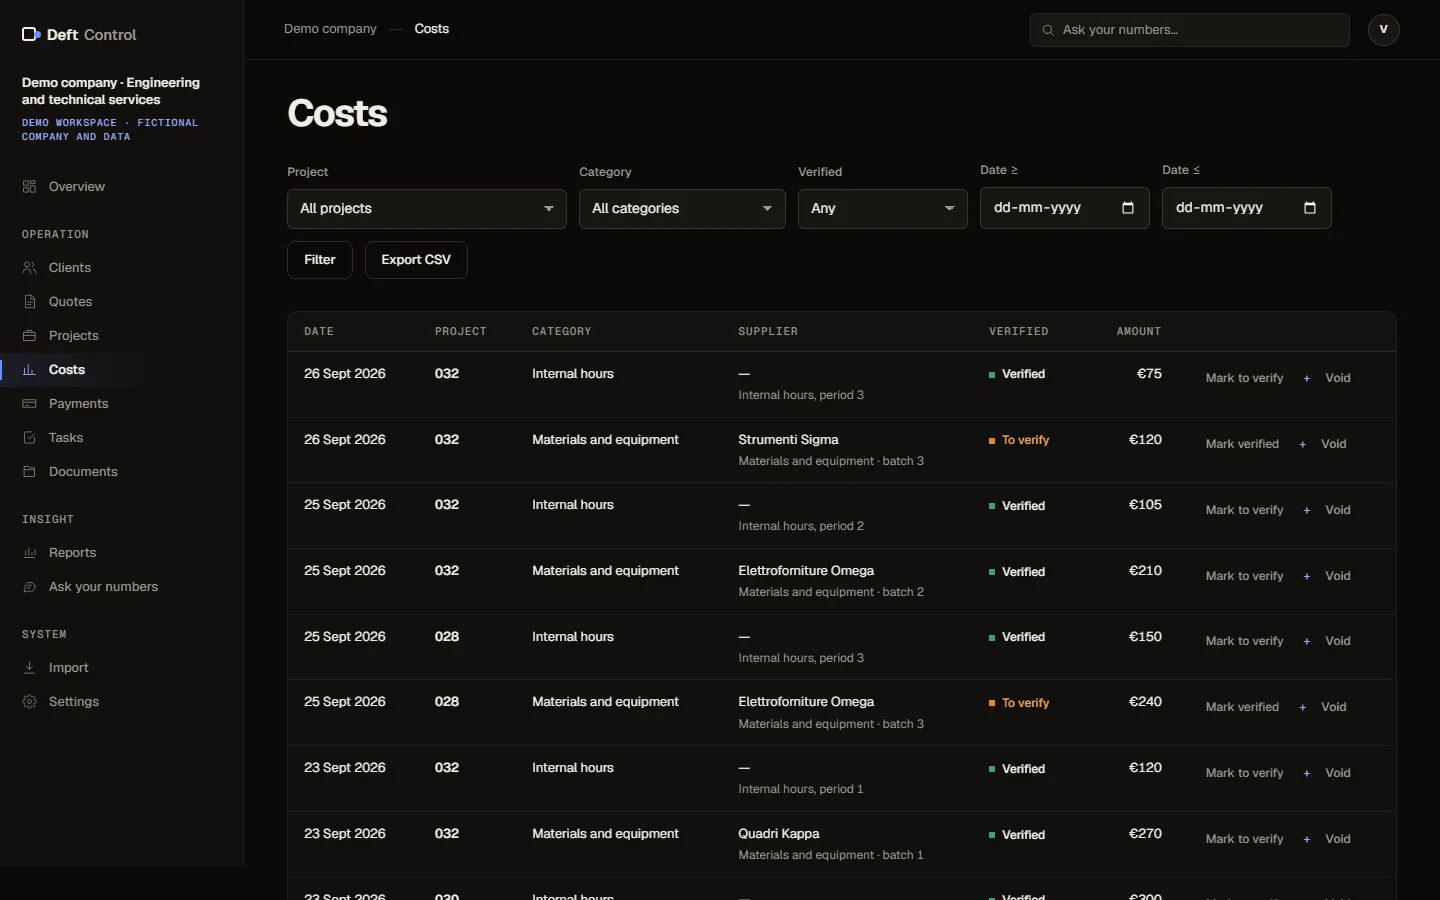Focus the Ask your numbers search field

[x=1190, y=30]
